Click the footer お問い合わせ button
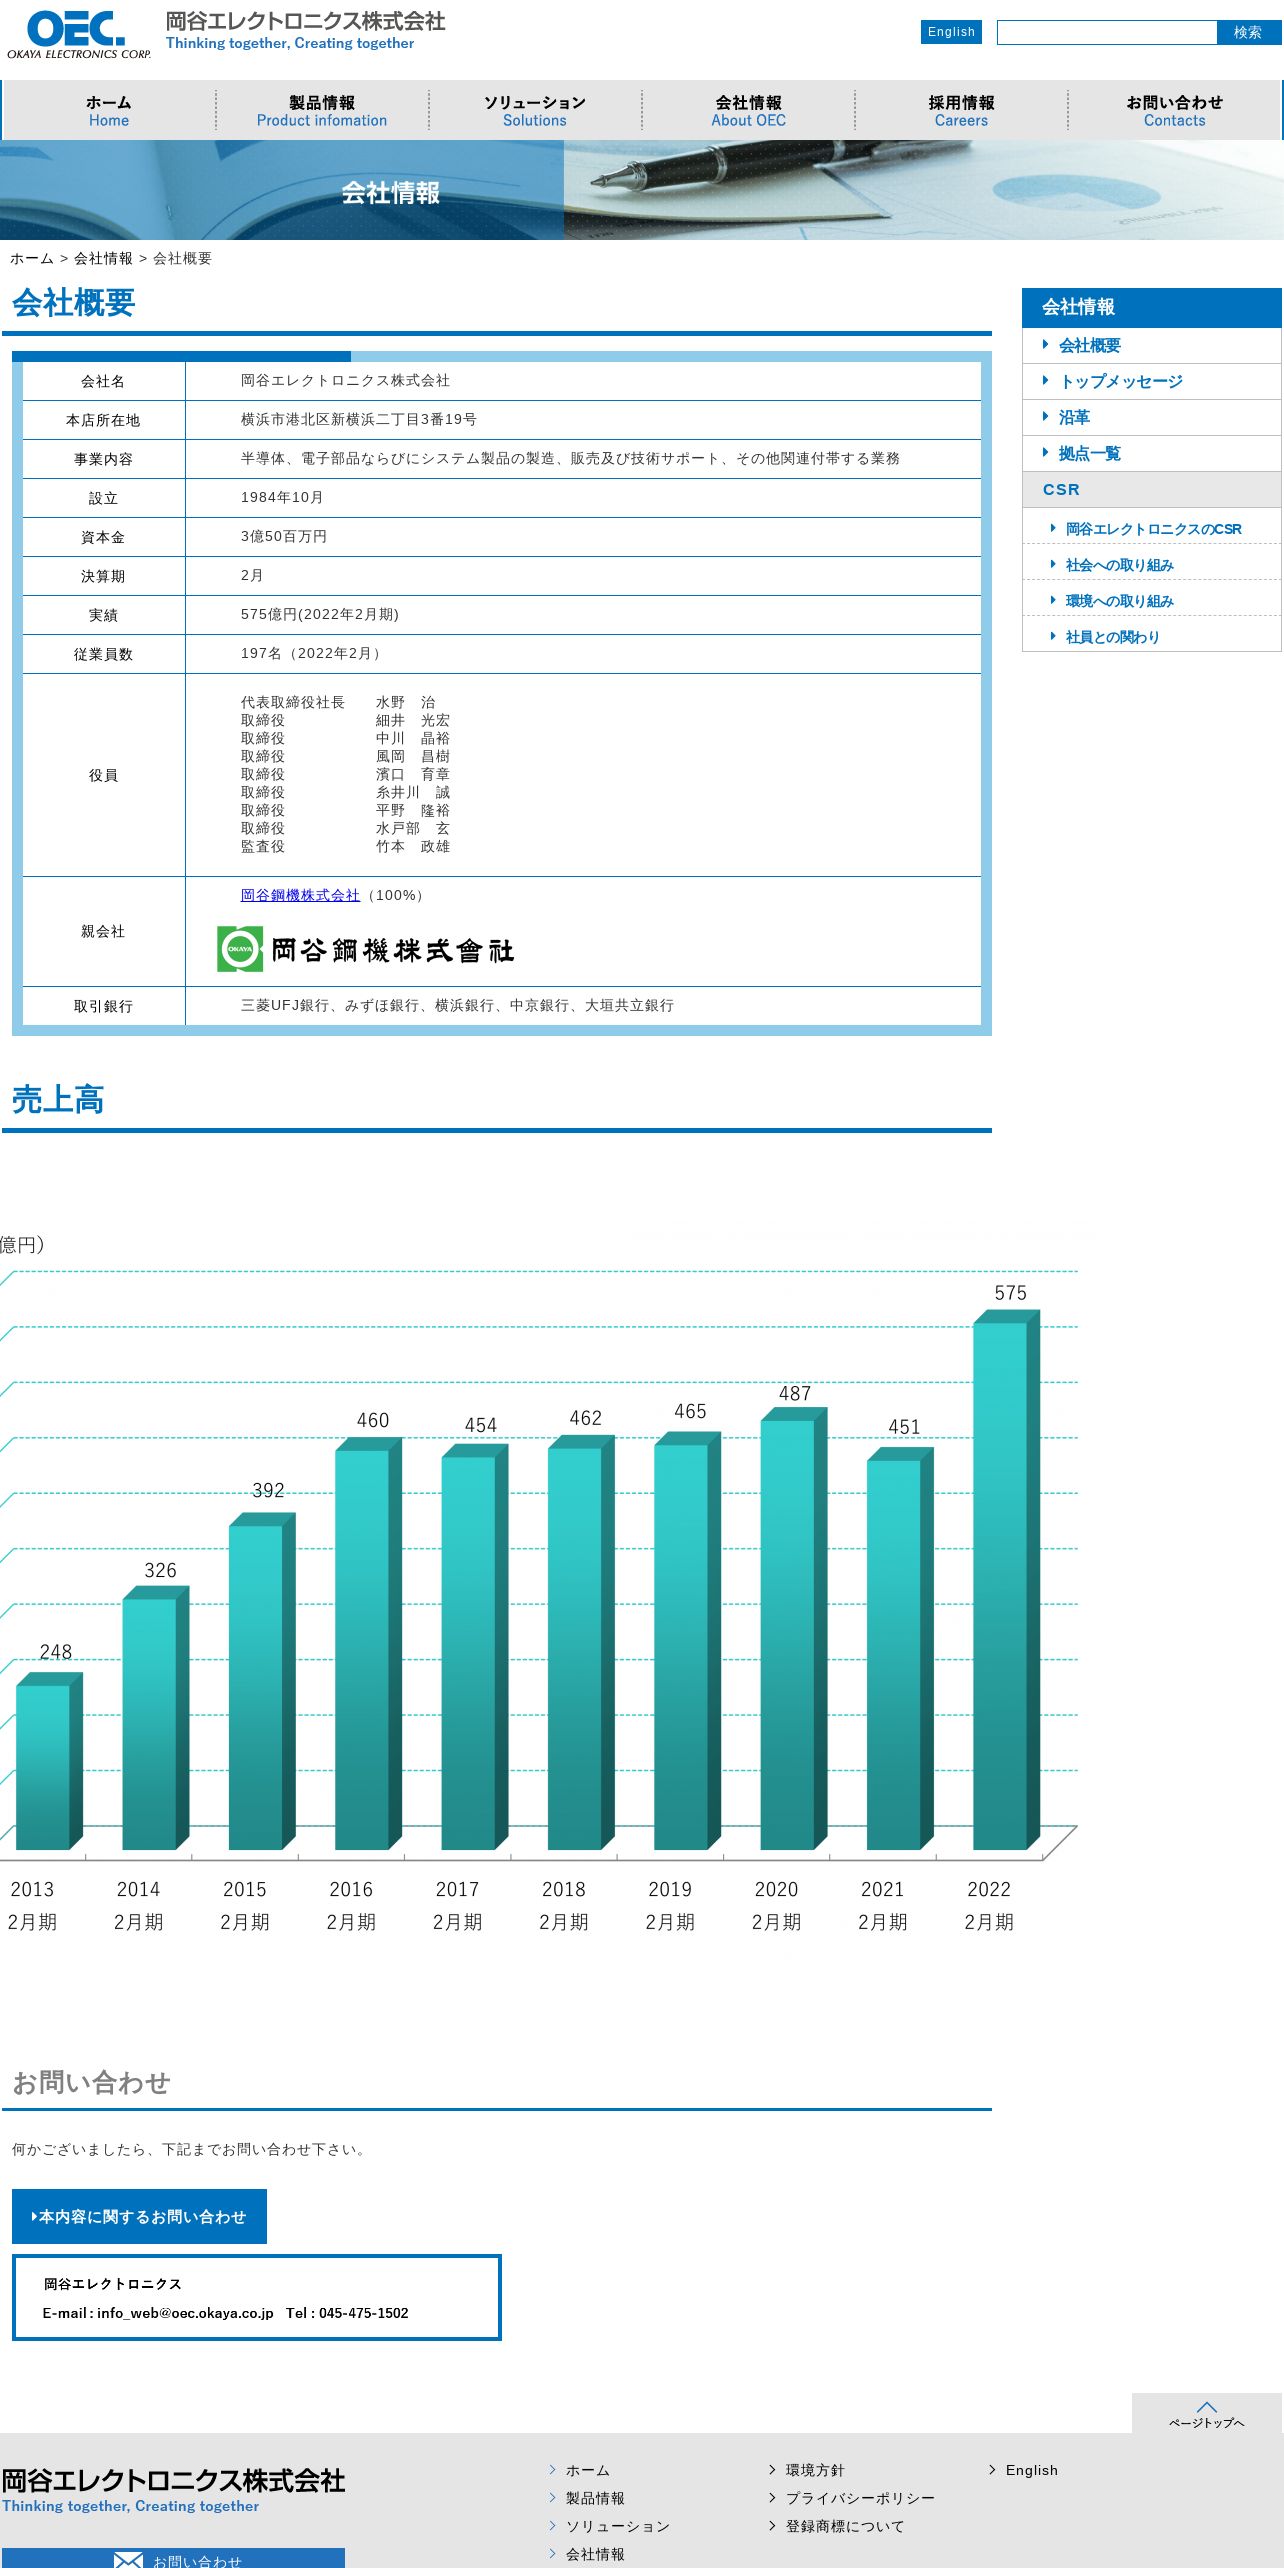This screenshot has height=2568, width=1284. point(173,2558)
